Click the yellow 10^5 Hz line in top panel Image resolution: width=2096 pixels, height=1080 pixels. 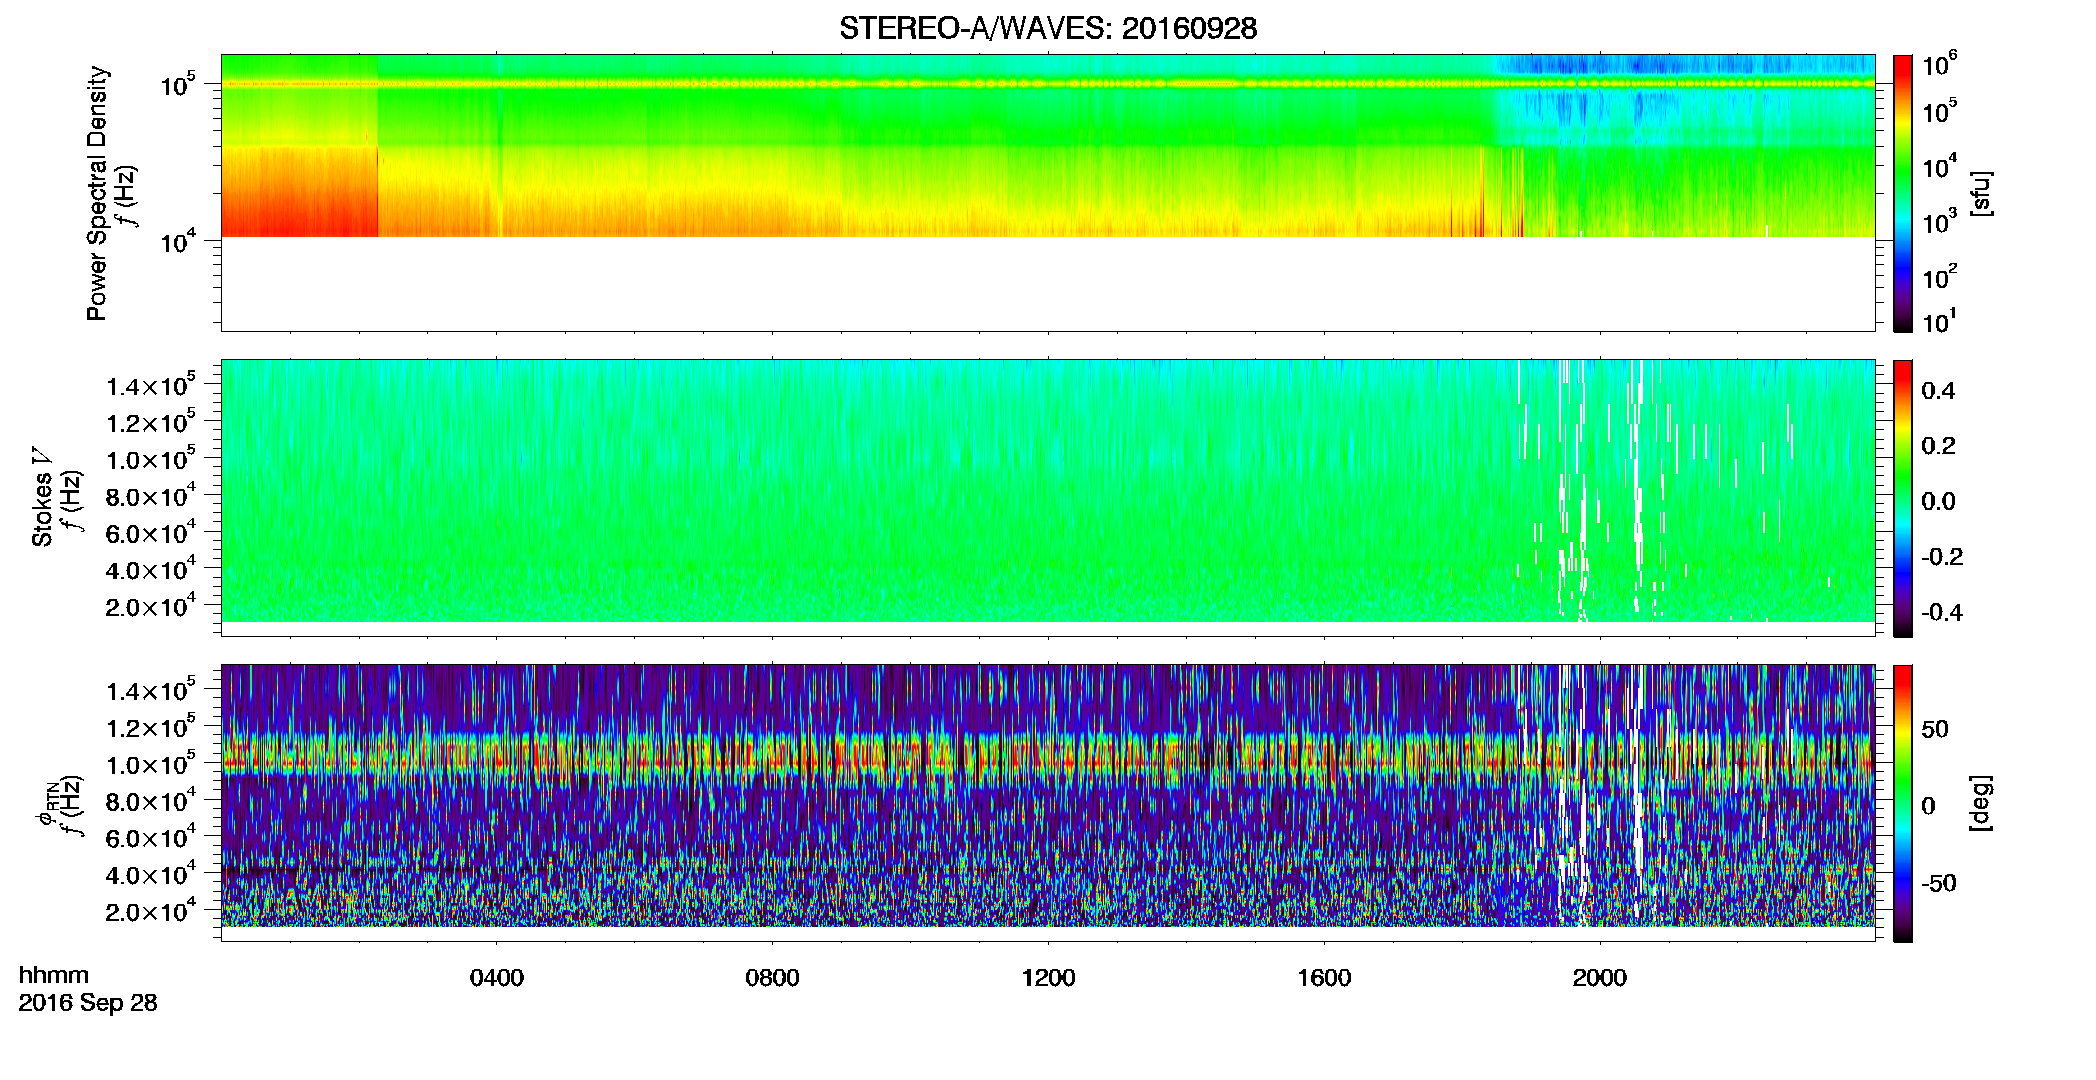[1048, 84]
